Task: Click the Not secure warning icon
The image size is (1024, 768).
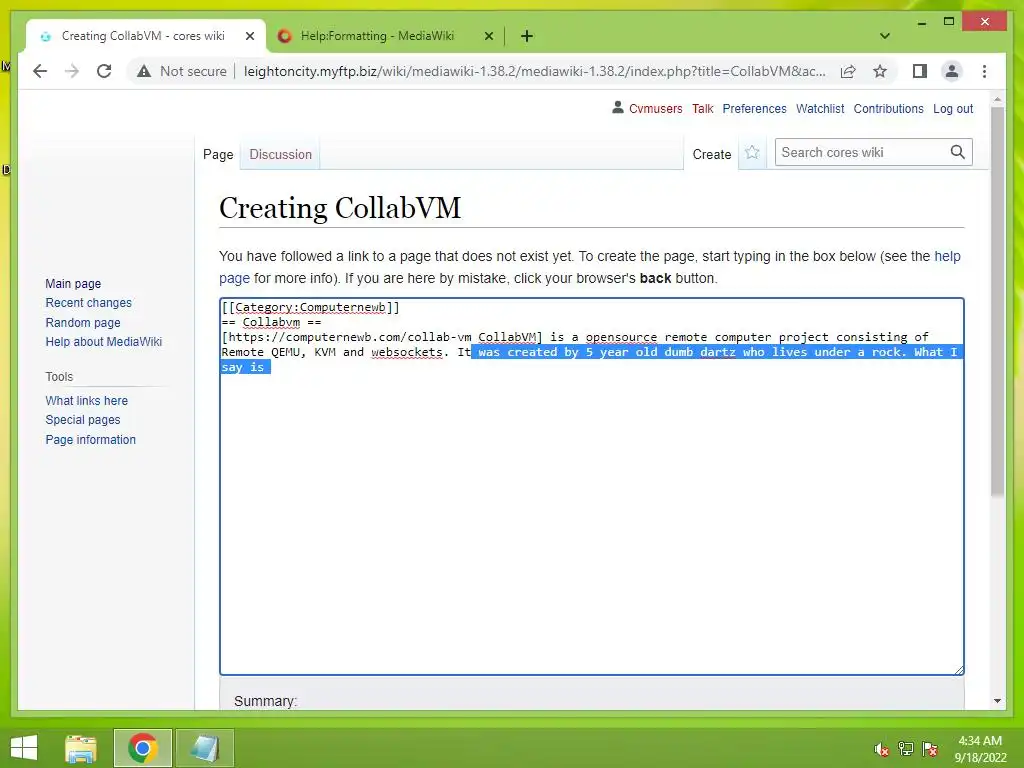Action: click(x=144, y=71)
